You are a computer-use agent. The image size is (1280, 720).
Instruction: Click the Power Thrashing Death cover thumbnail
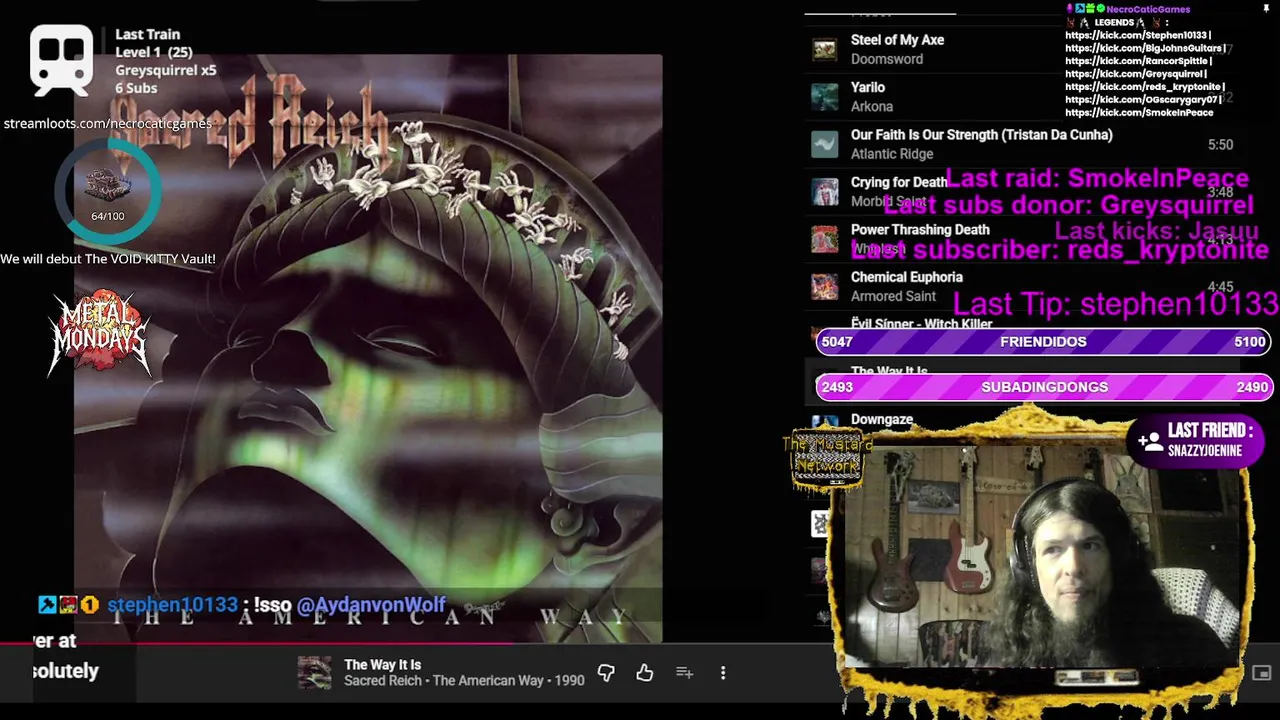(x=824, y=239)
